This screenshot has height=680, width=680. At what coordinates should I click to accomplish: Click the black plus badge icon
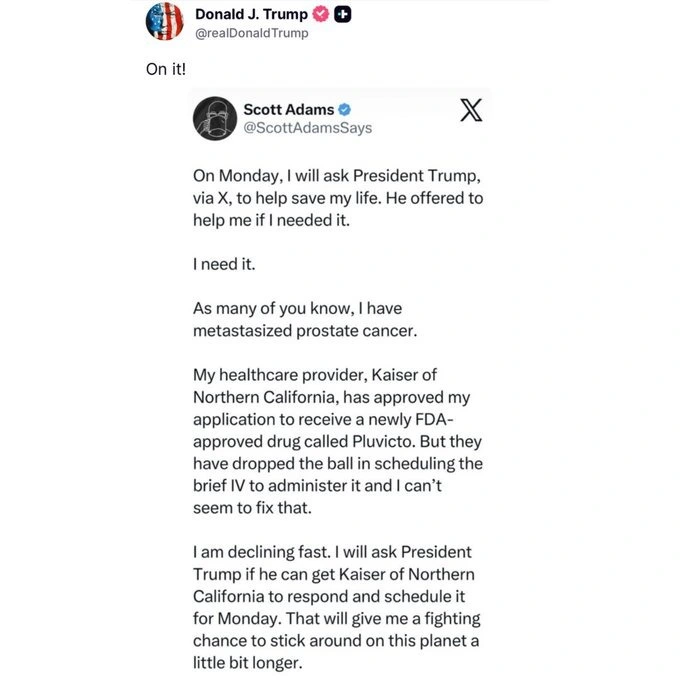click(342, 15)
